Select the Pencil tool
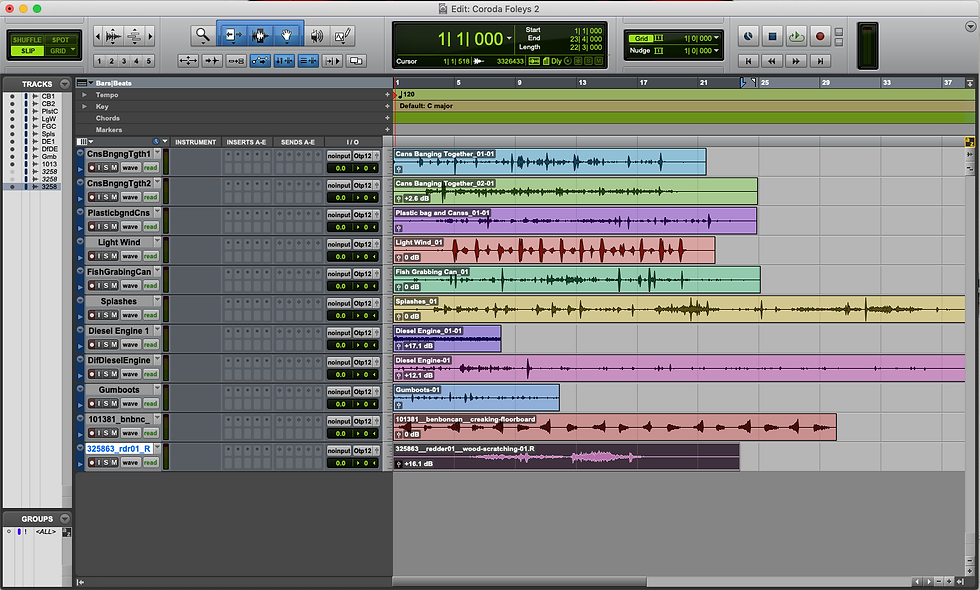 point(342,36)
